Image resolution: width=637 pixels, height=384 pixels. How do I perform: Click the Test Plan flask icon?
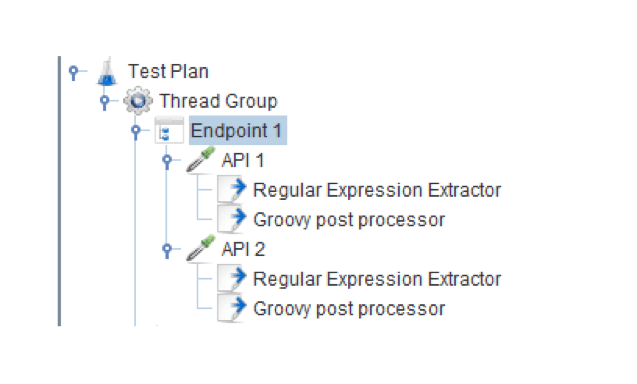(107, 72)
